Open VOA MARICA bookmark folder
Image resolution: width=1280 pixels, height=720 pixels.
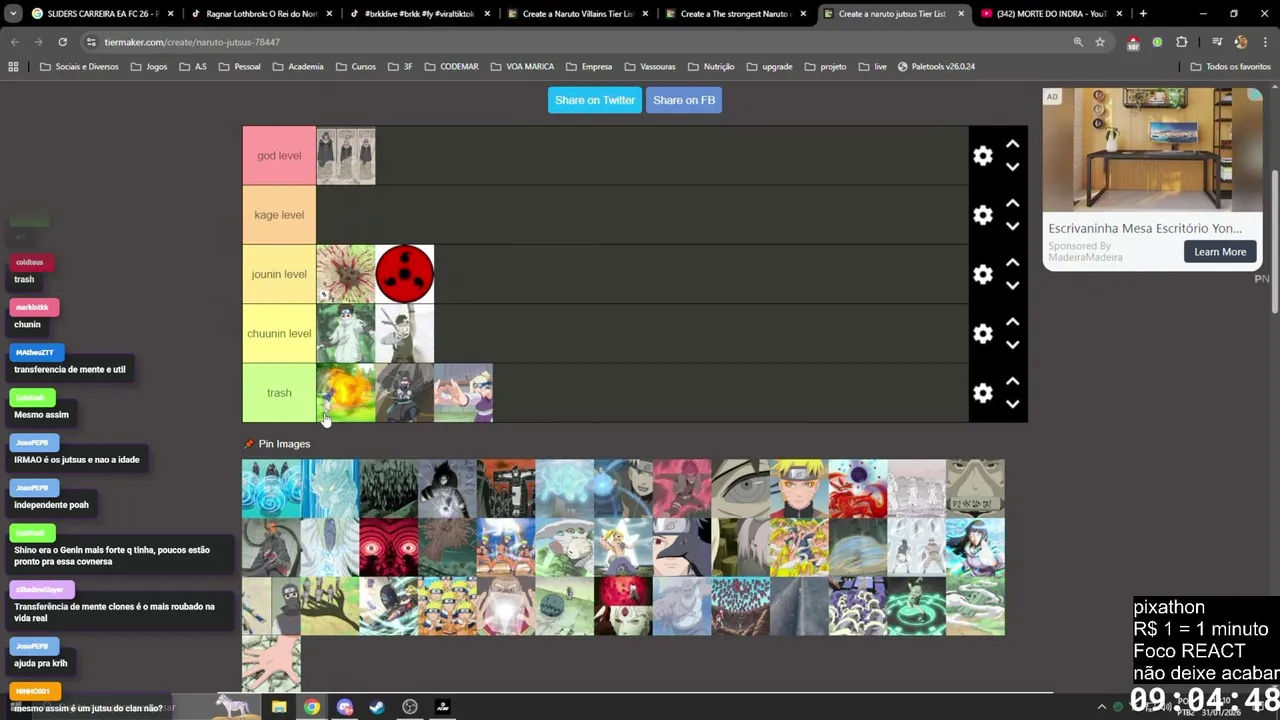[x=522, y=67]
